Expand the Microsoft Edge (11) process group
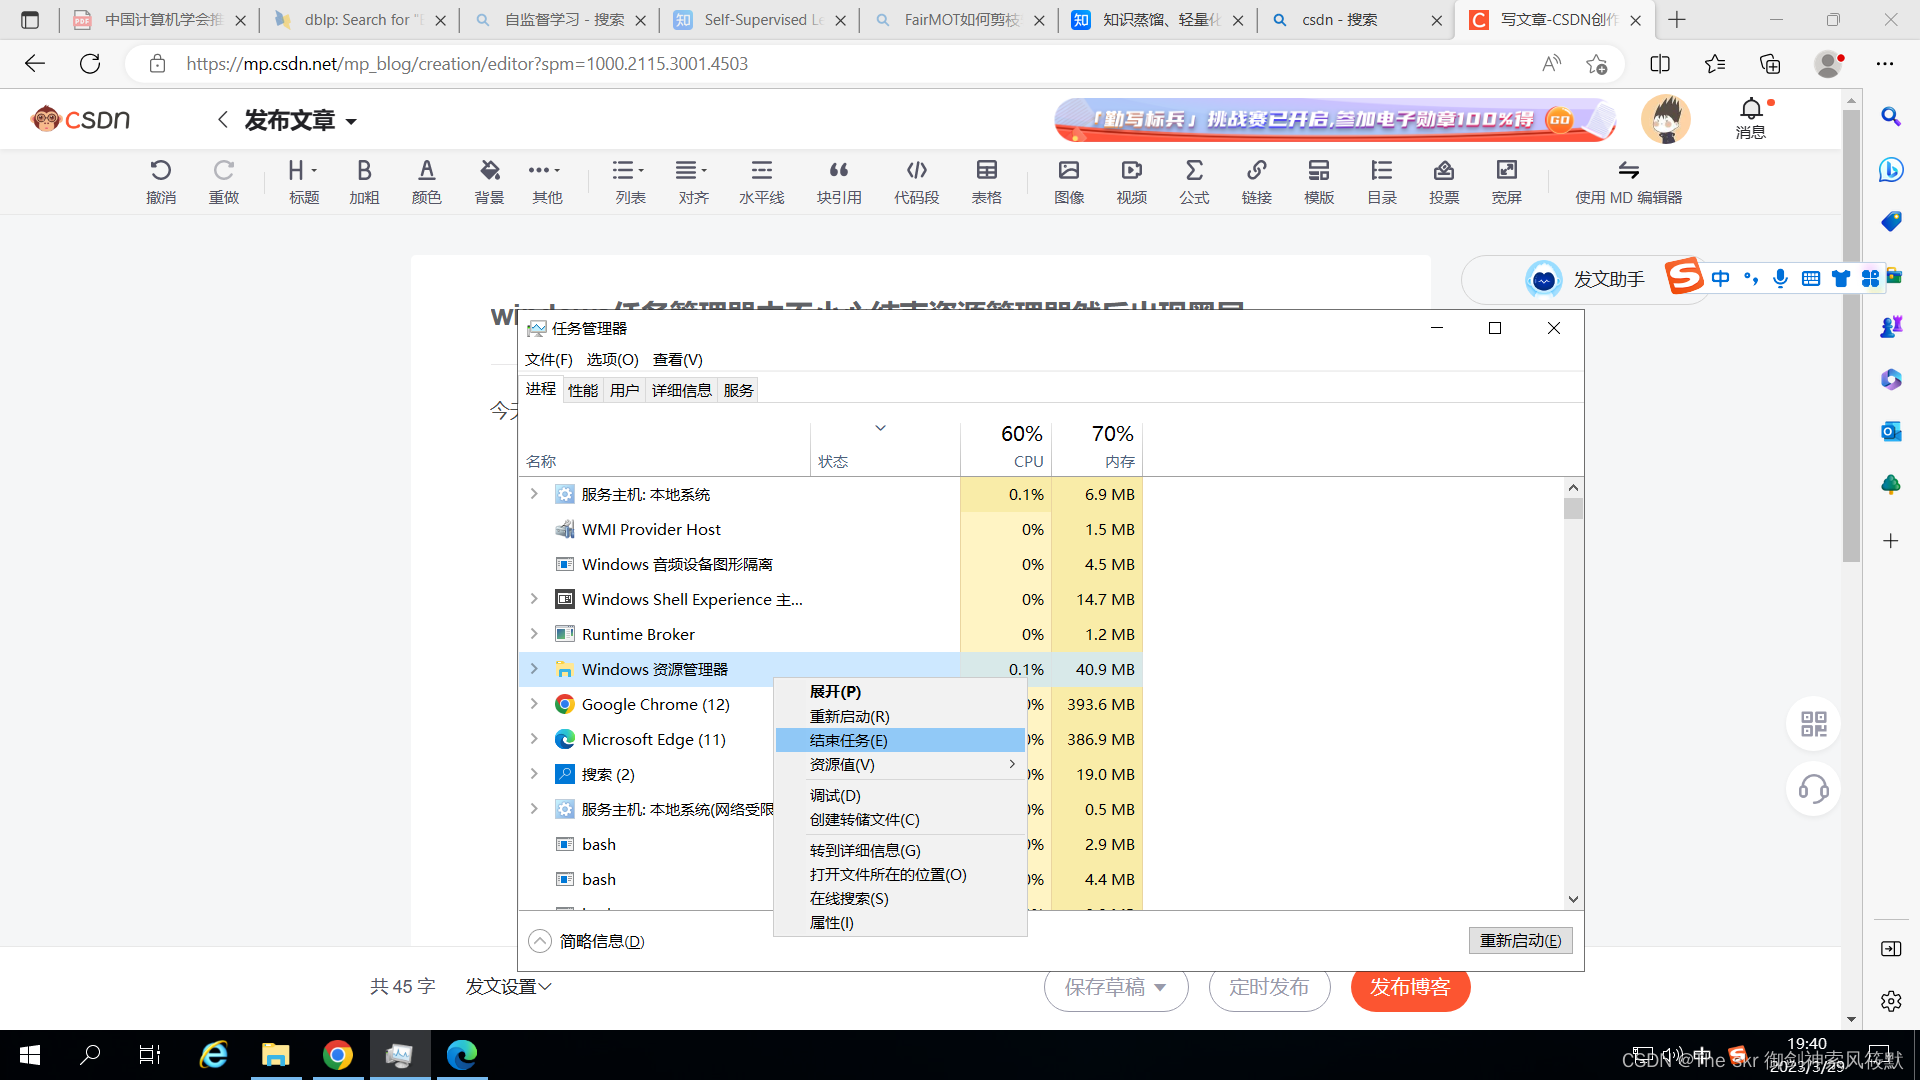 click(x=534, y=739)
